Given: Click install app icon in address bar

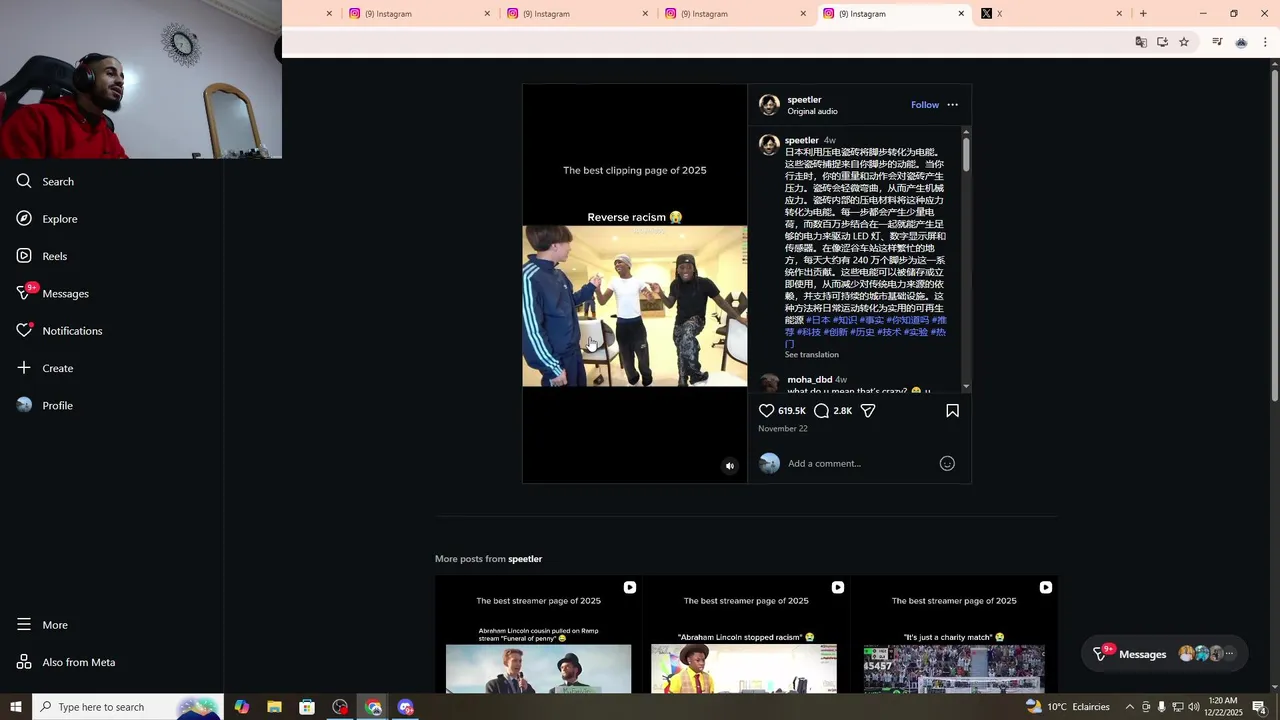Looking at the screenshot, I should [1162, 42].
